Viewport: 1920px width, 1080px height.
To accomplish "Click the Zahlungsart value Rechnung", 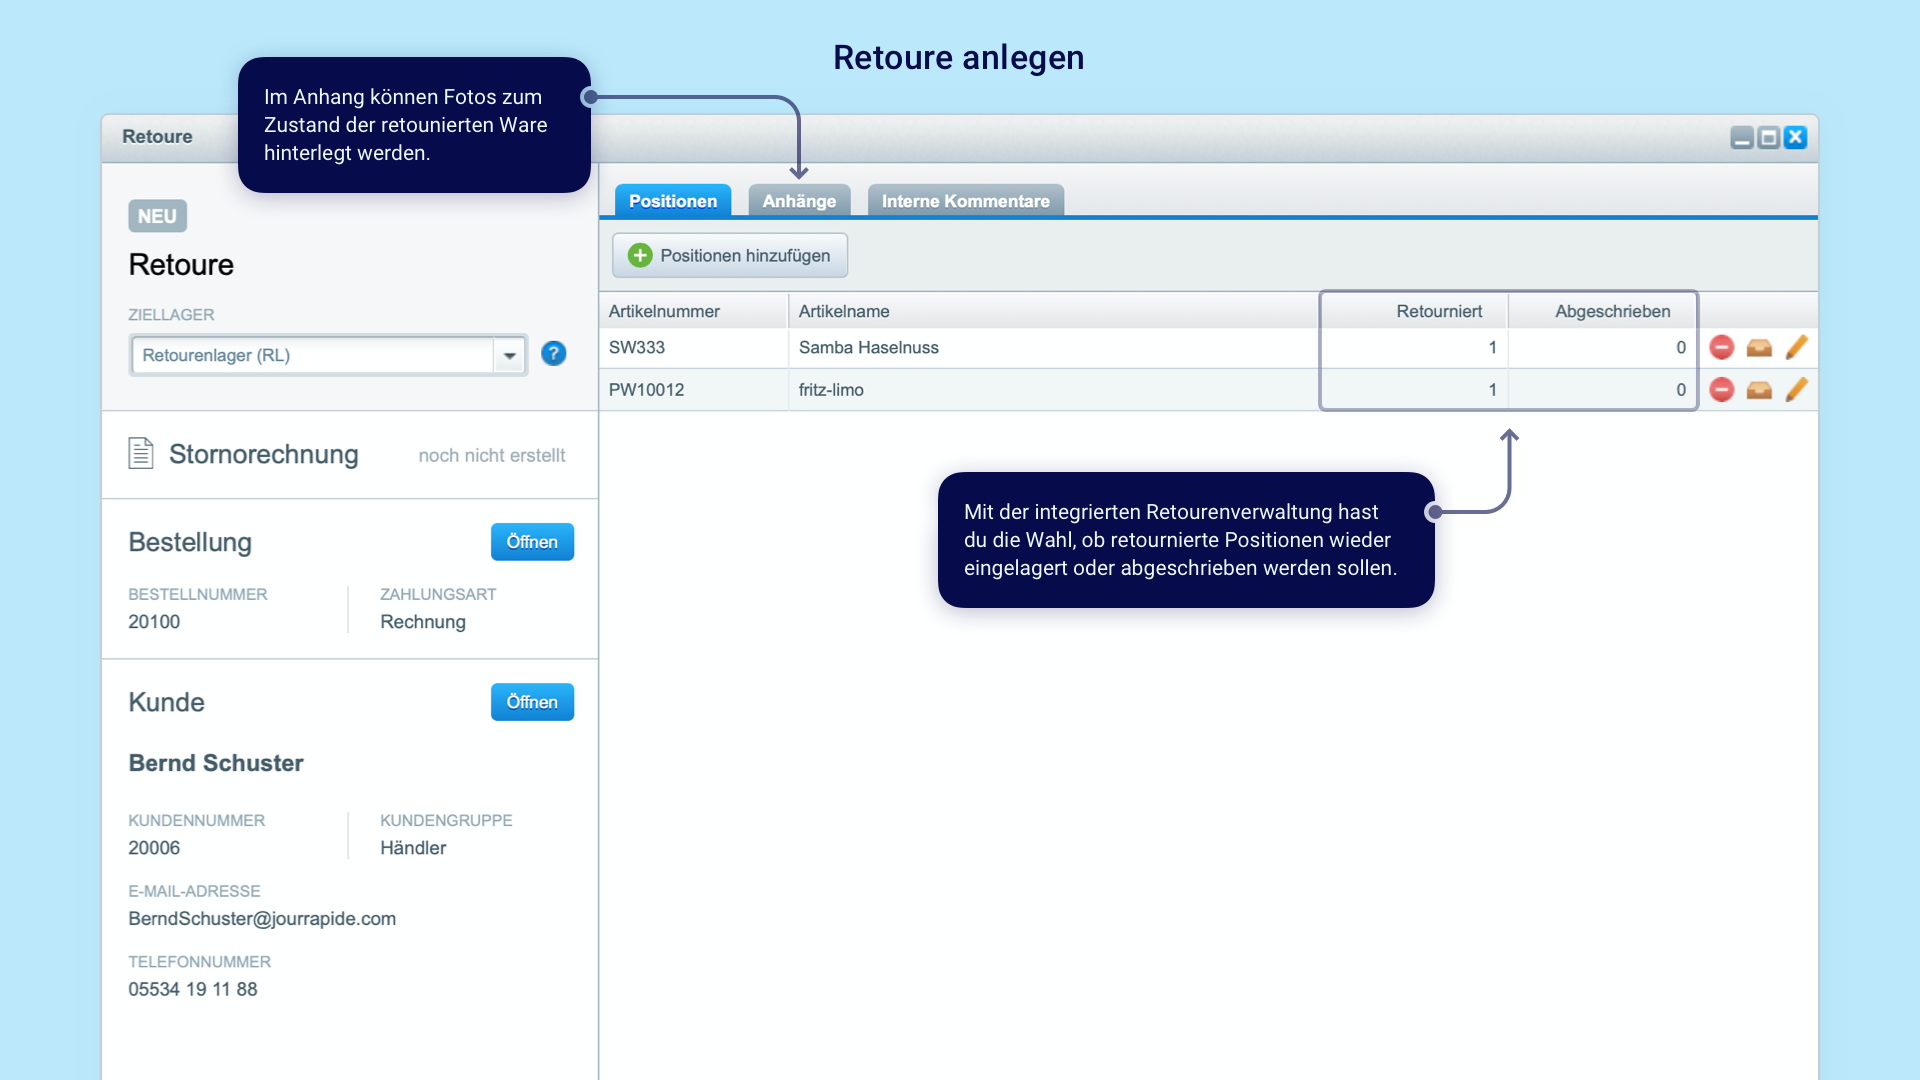I will (423, 622).
